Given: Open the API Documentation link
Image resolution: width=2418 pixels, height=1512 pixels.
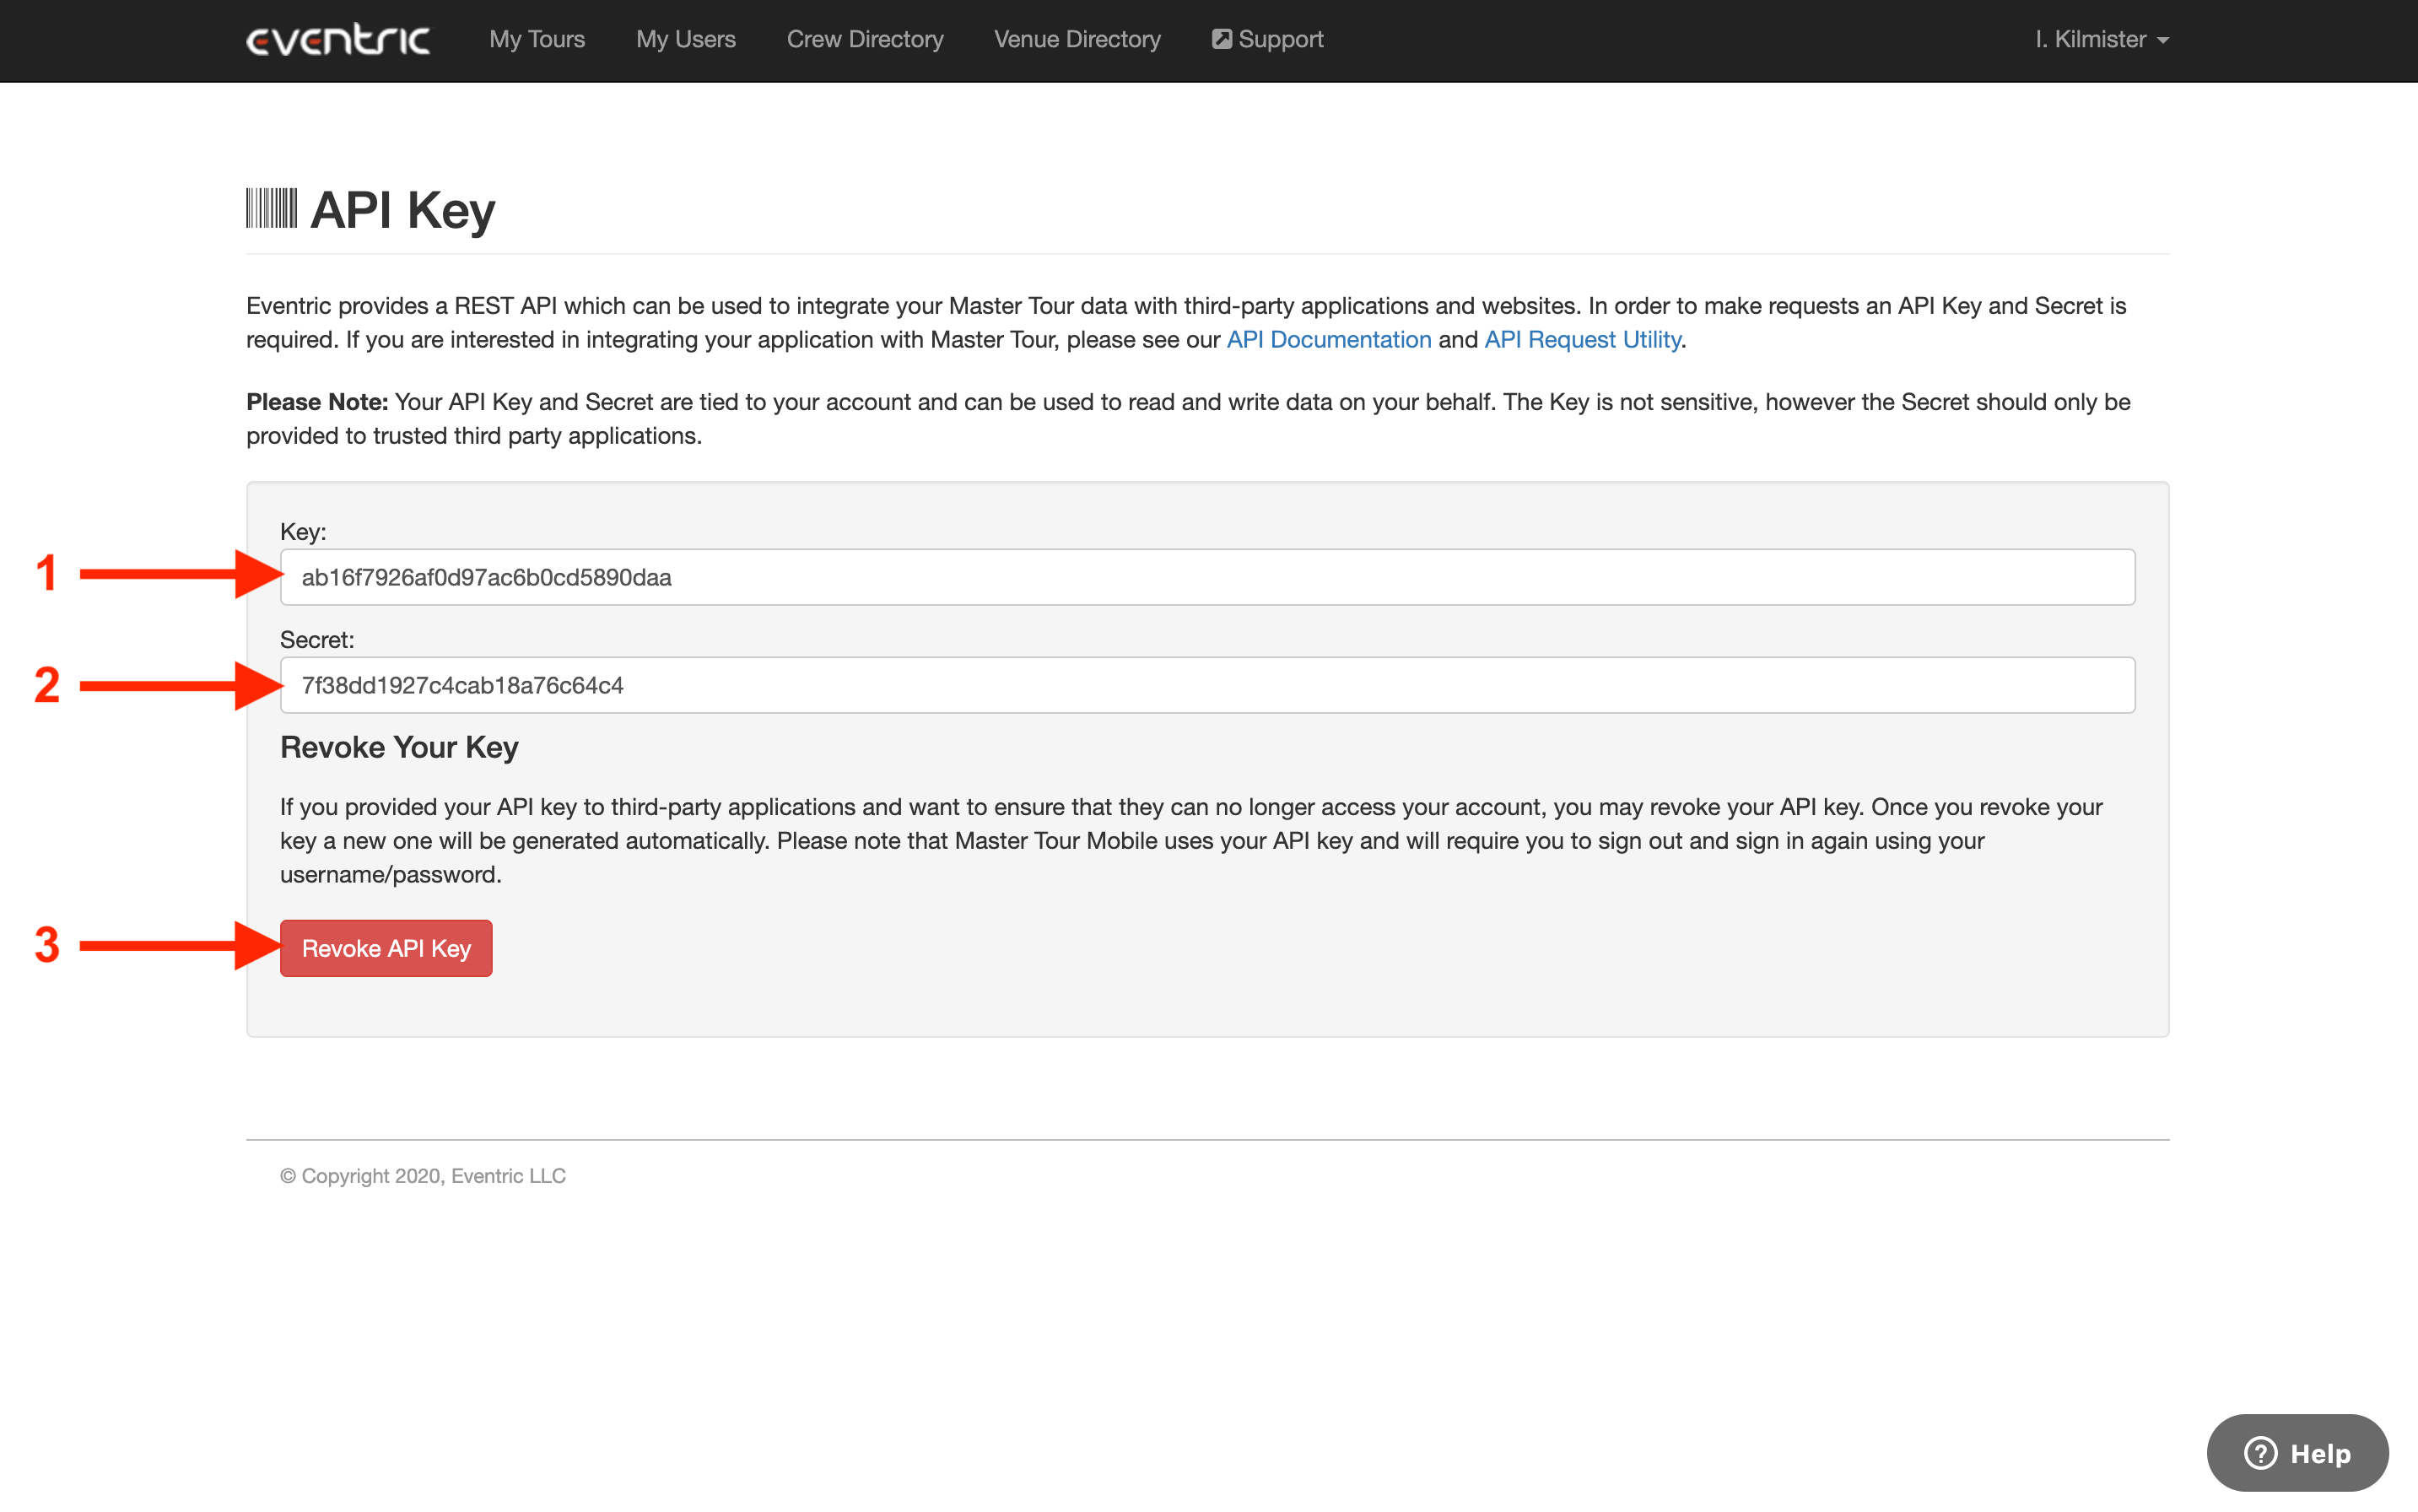Looking at the screenshot, I should 1327,339.
